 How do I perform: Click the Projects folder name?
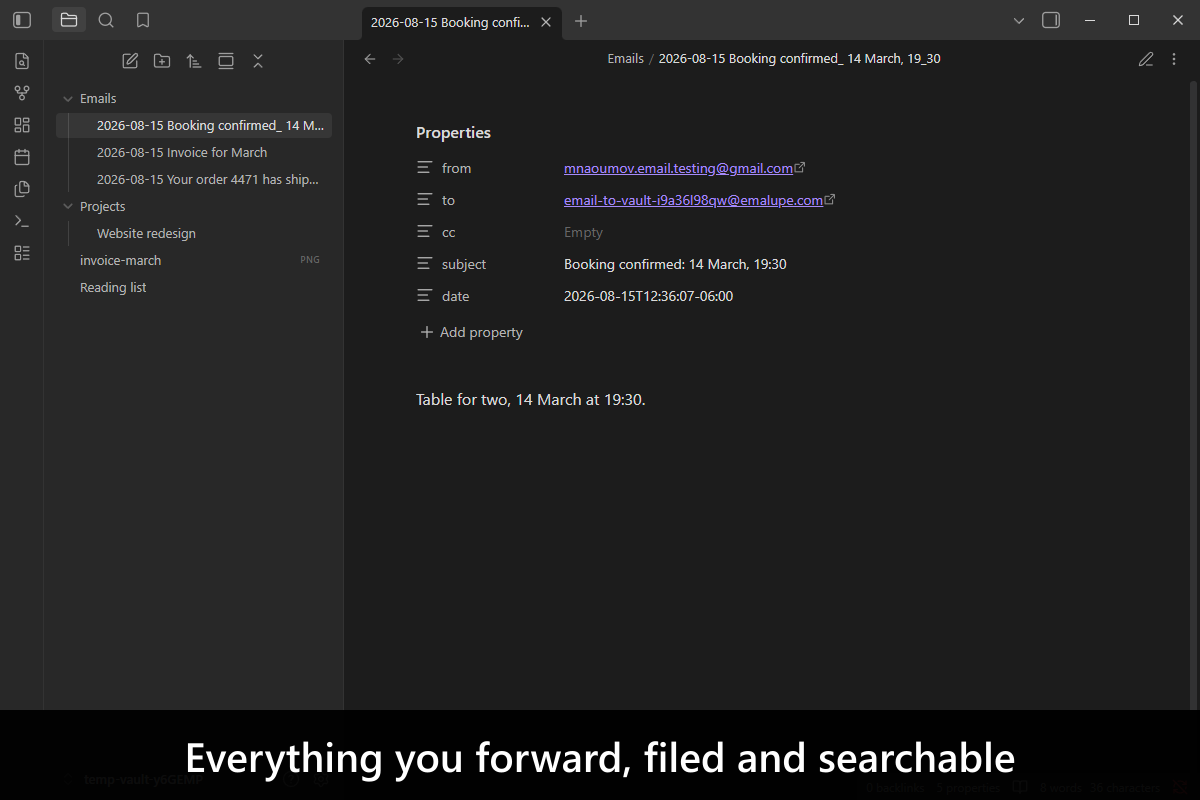click(x=103, y=207)
